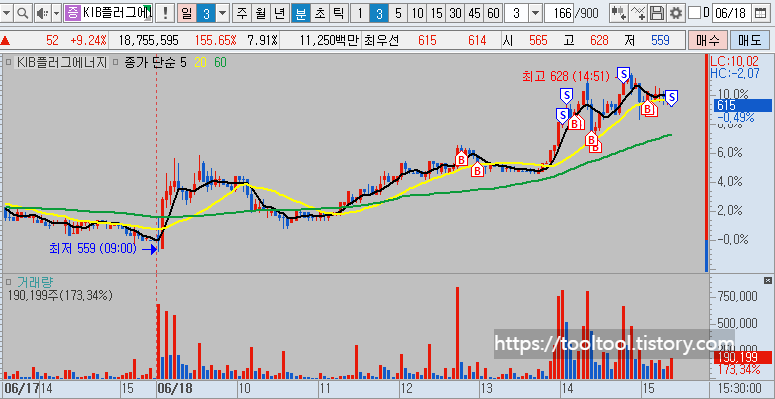
Task: Click the 565 open price value
Action: (538, 41)
